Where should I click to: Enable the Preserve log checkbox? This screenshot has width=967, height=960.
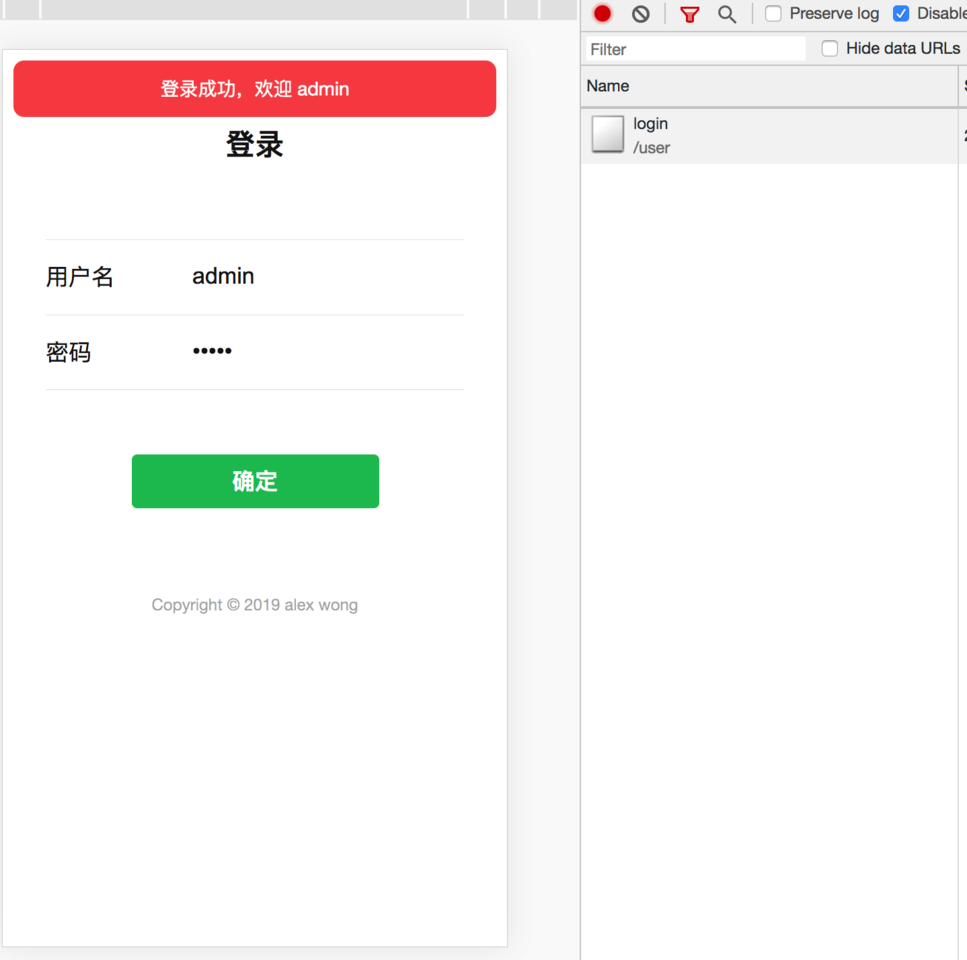[772, 13]
